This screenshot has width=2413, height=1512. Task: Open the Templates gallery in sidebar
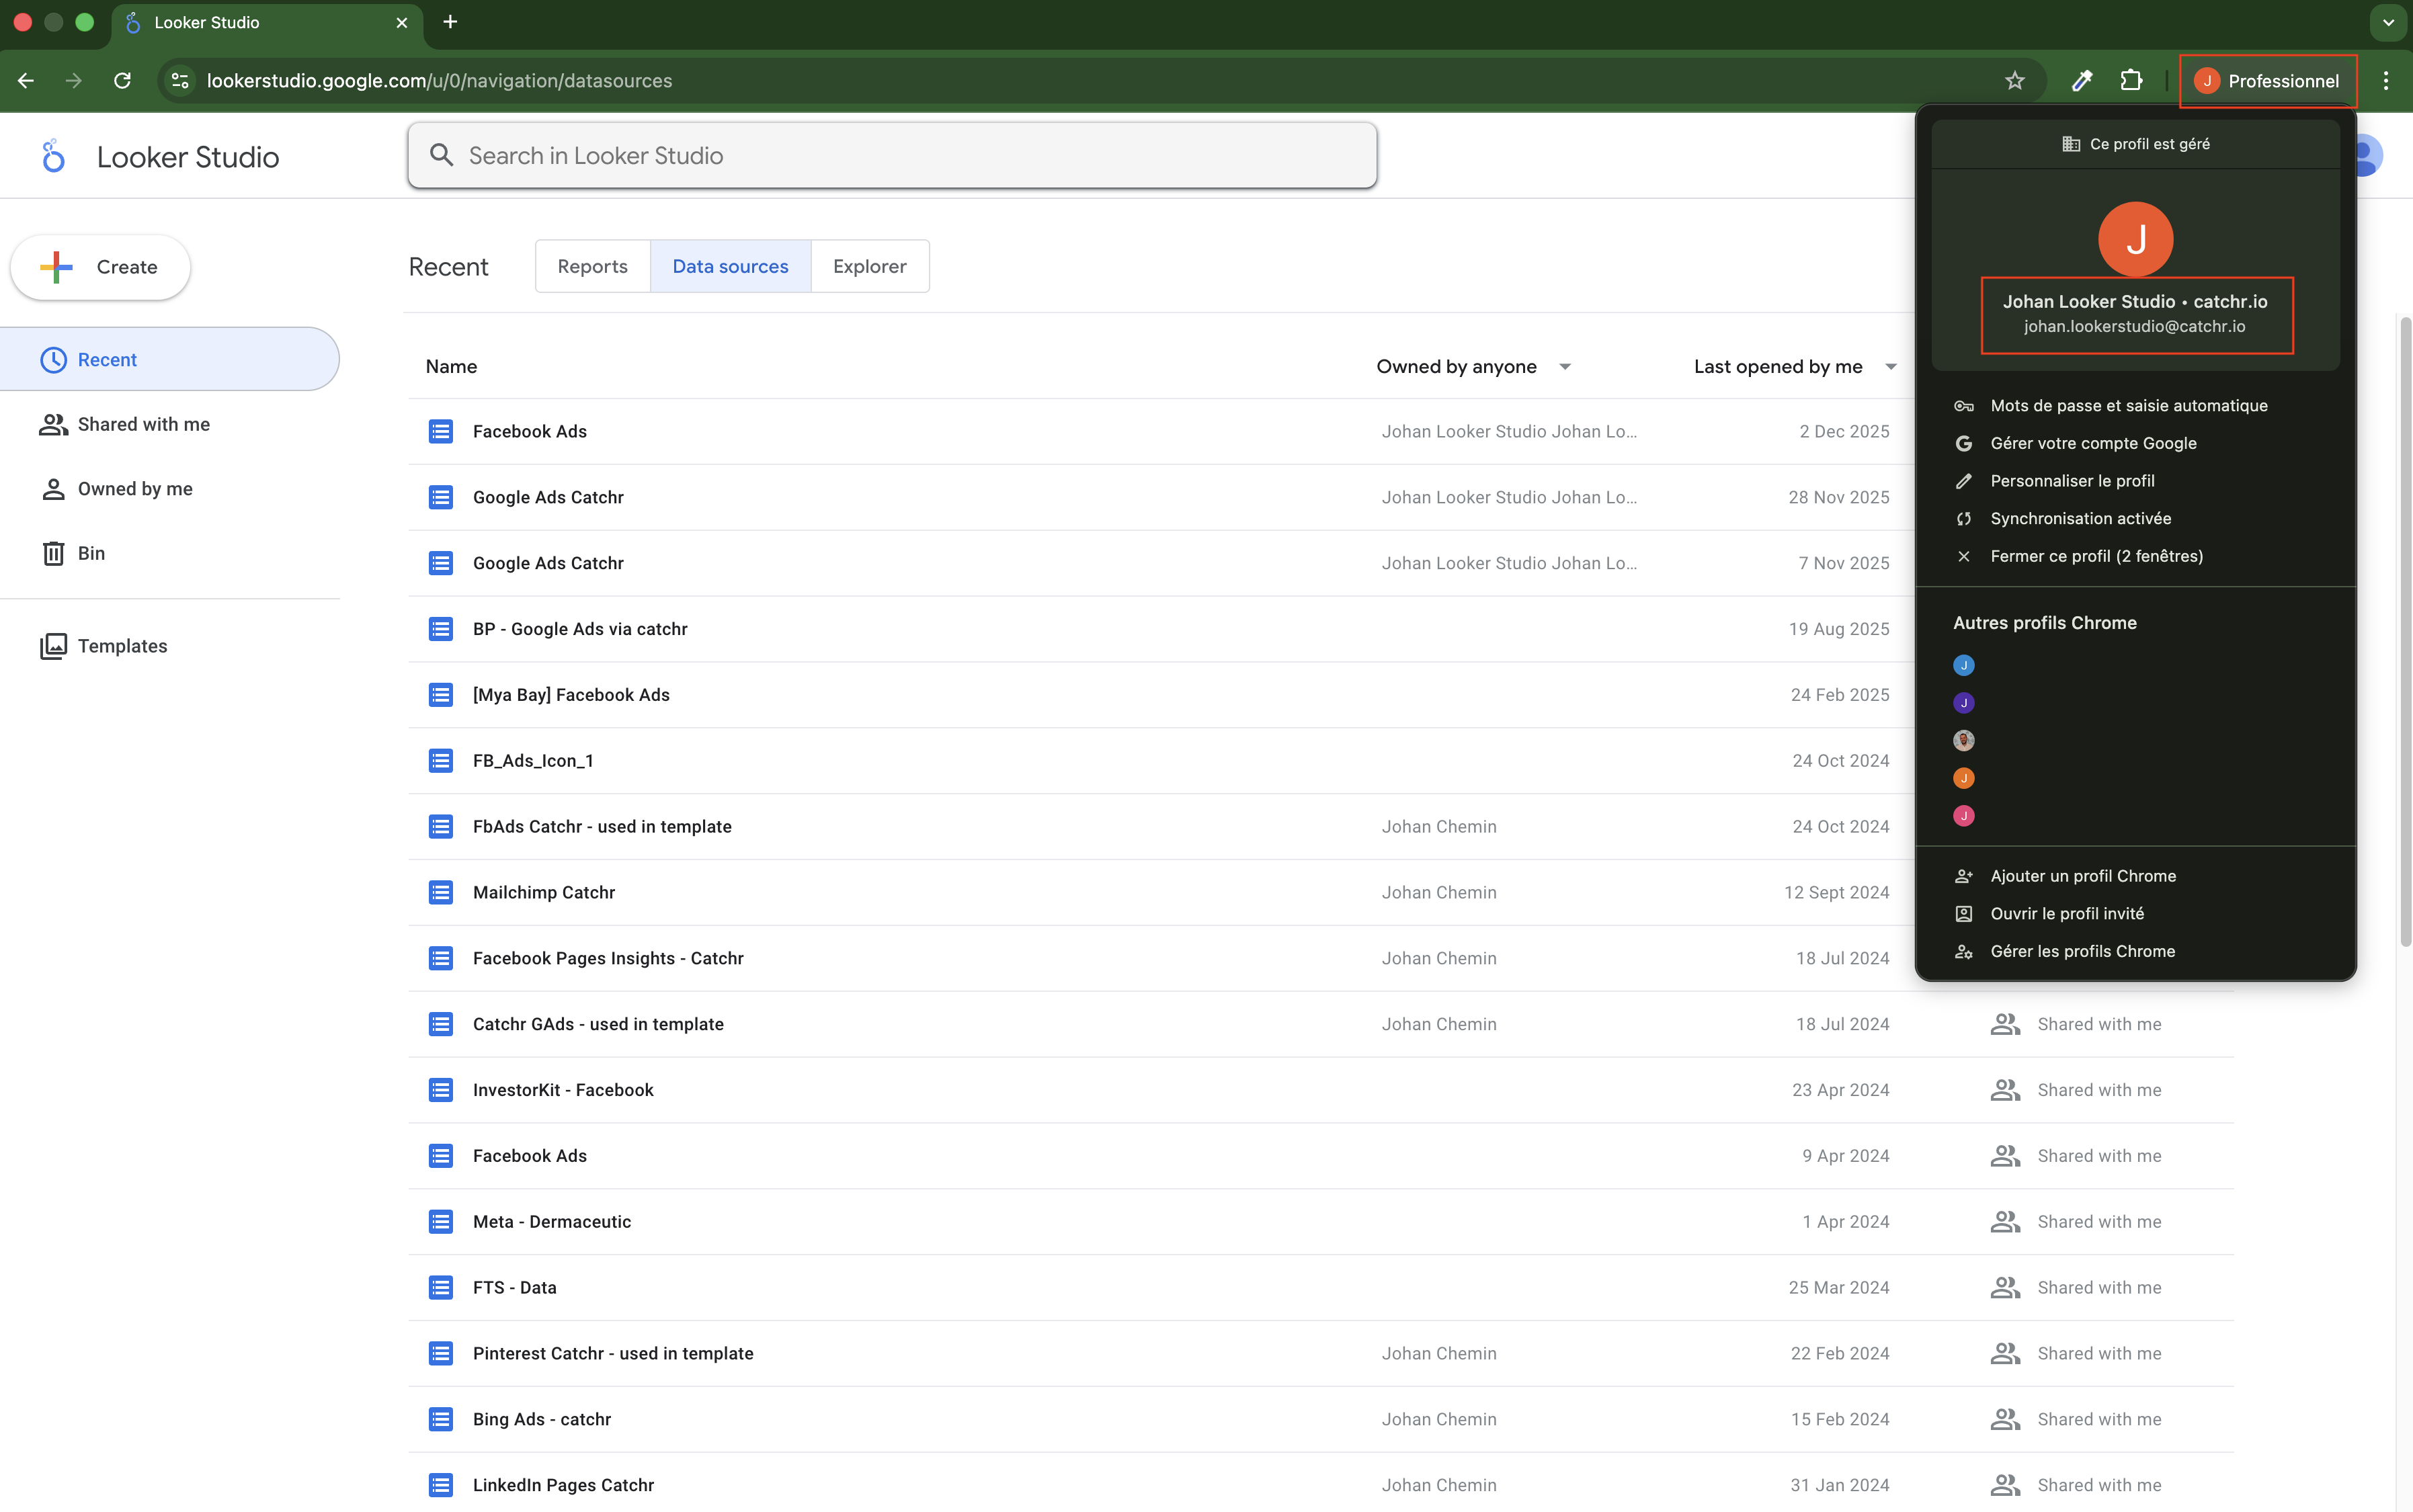tap(122, 646)
